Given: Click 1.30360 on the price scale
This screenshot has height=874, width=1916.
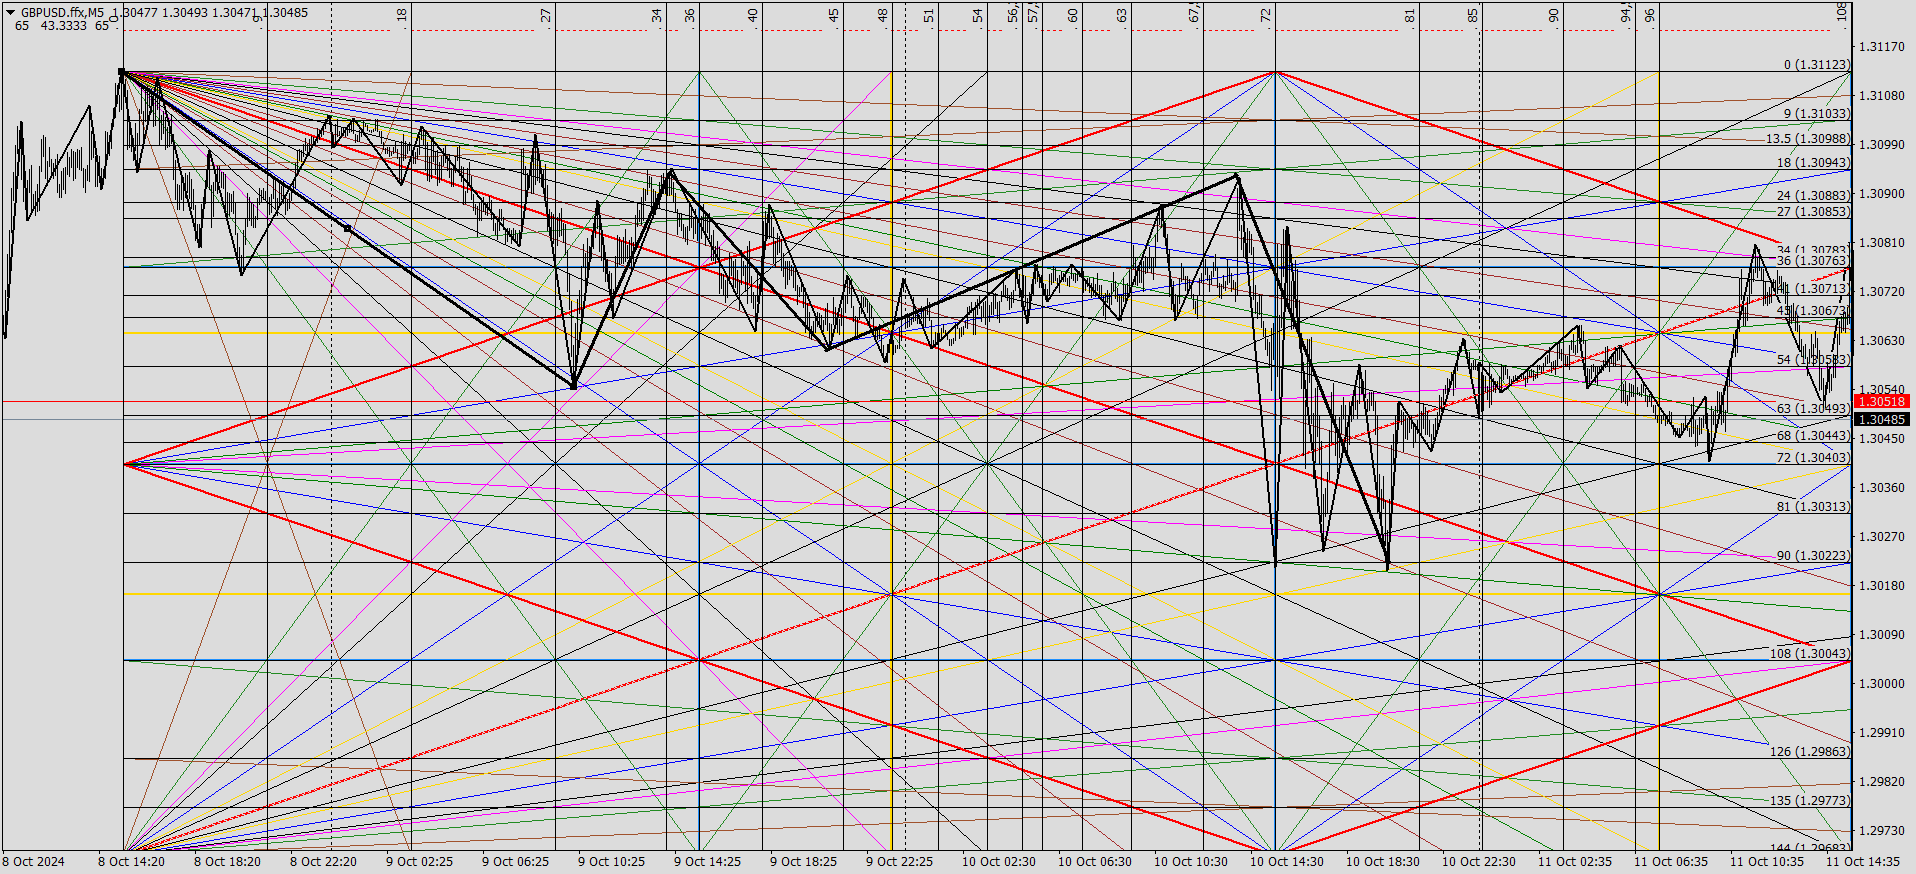Looking at the screenshot, I should [1881, 488].
